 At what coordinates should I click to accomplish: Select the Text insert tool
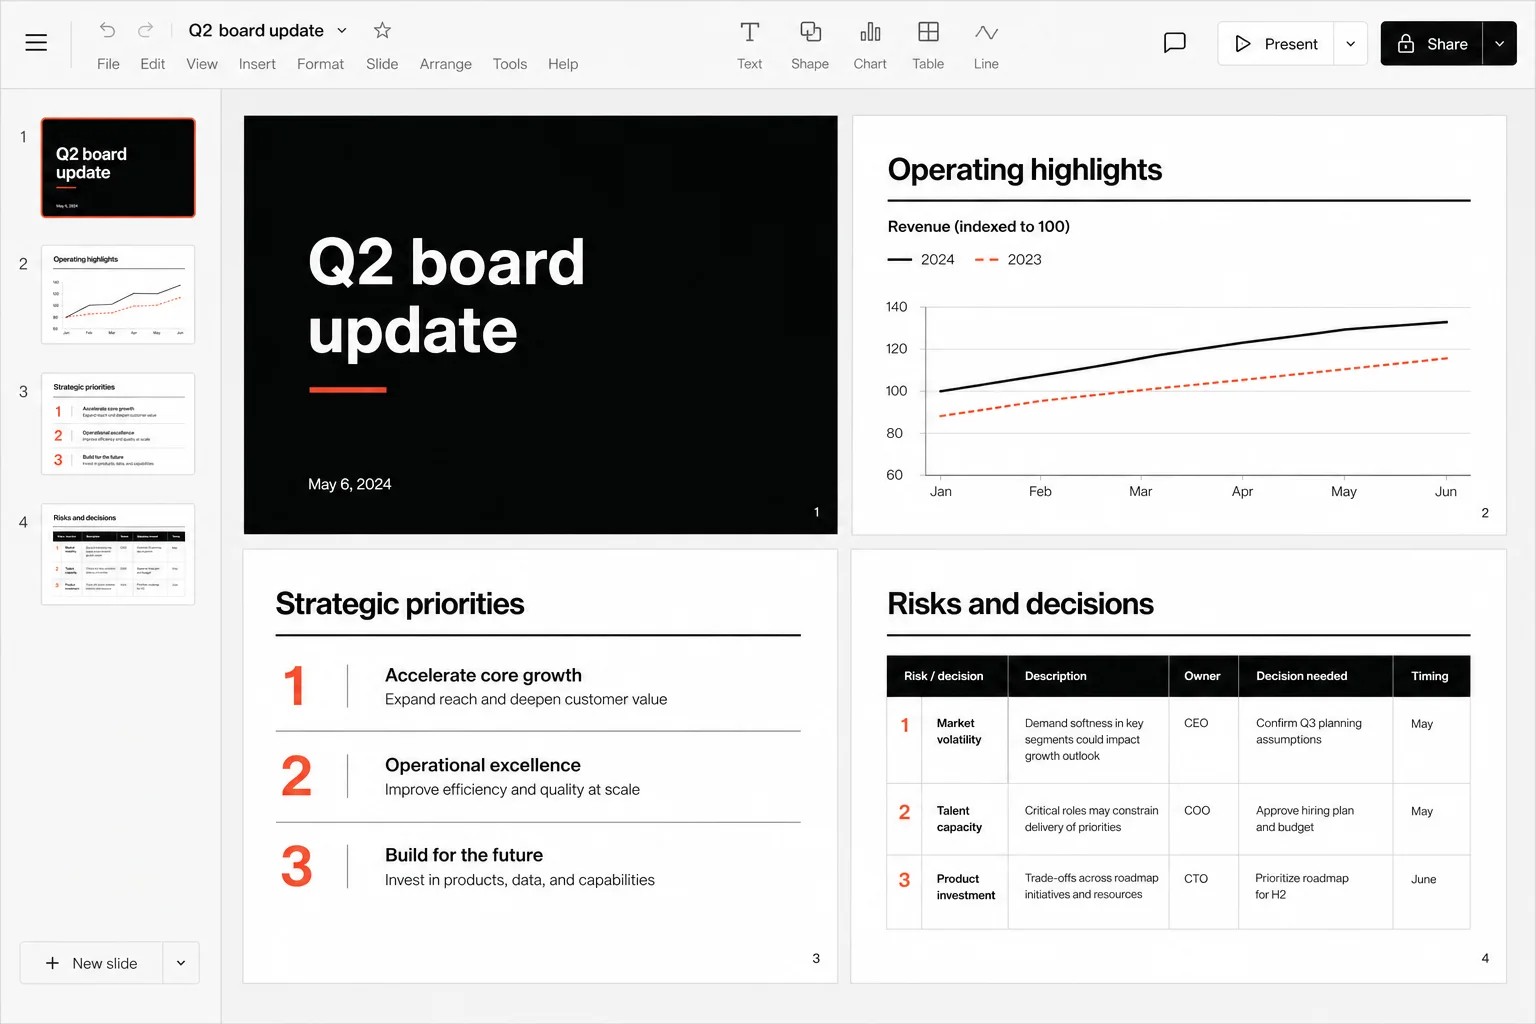point(749,46)
